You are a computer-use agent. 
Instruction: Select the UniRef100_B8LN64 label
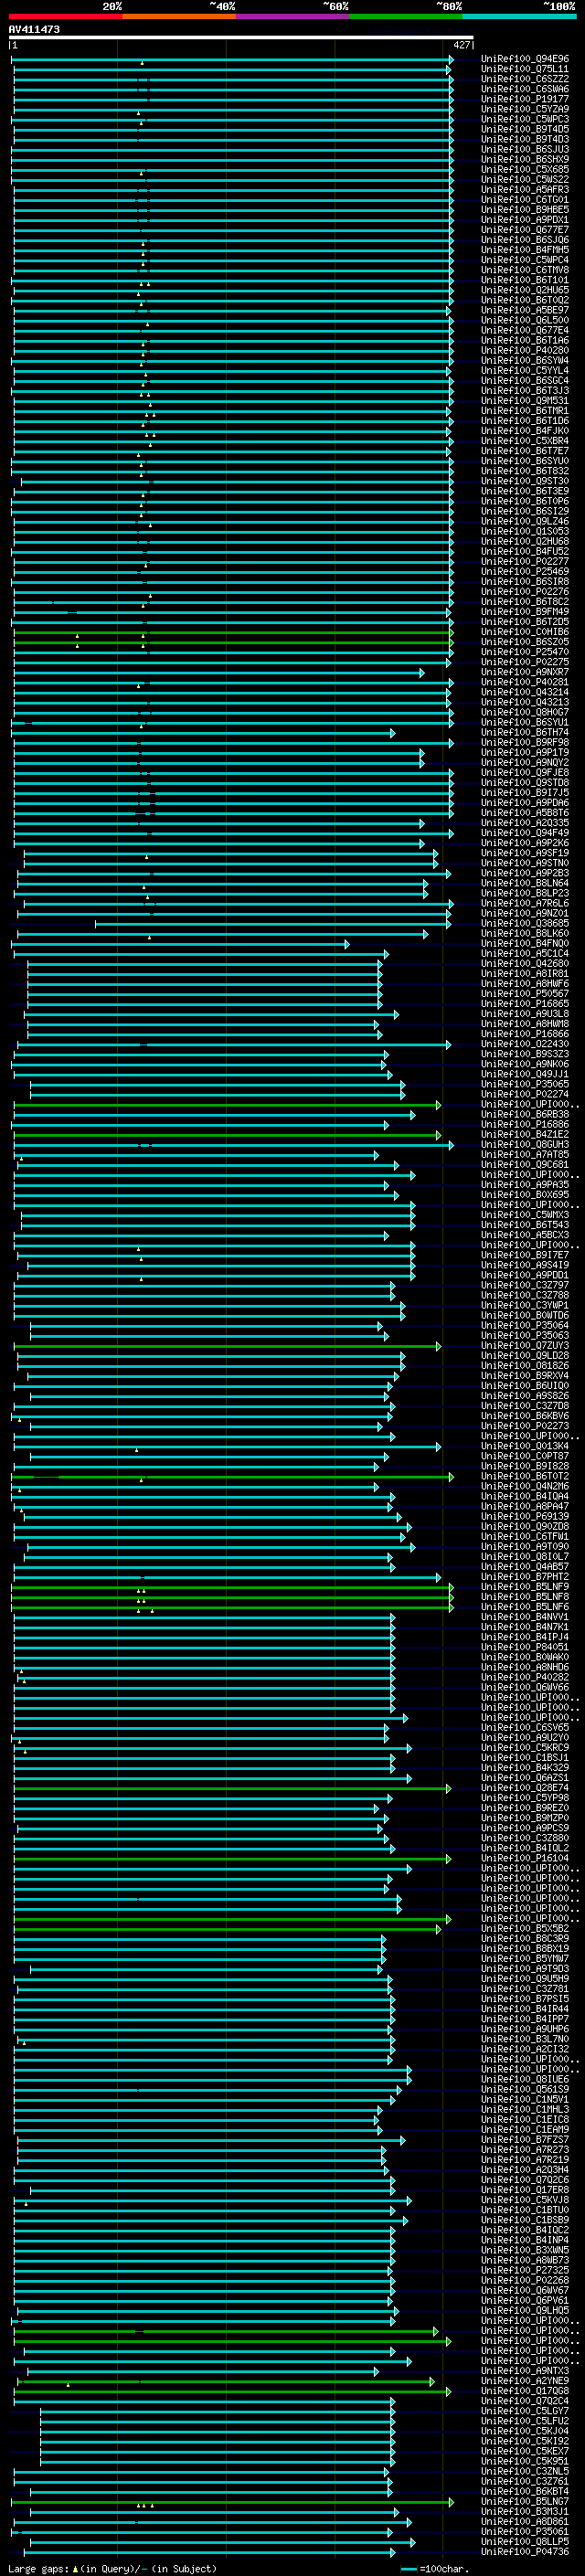point(525,883)
